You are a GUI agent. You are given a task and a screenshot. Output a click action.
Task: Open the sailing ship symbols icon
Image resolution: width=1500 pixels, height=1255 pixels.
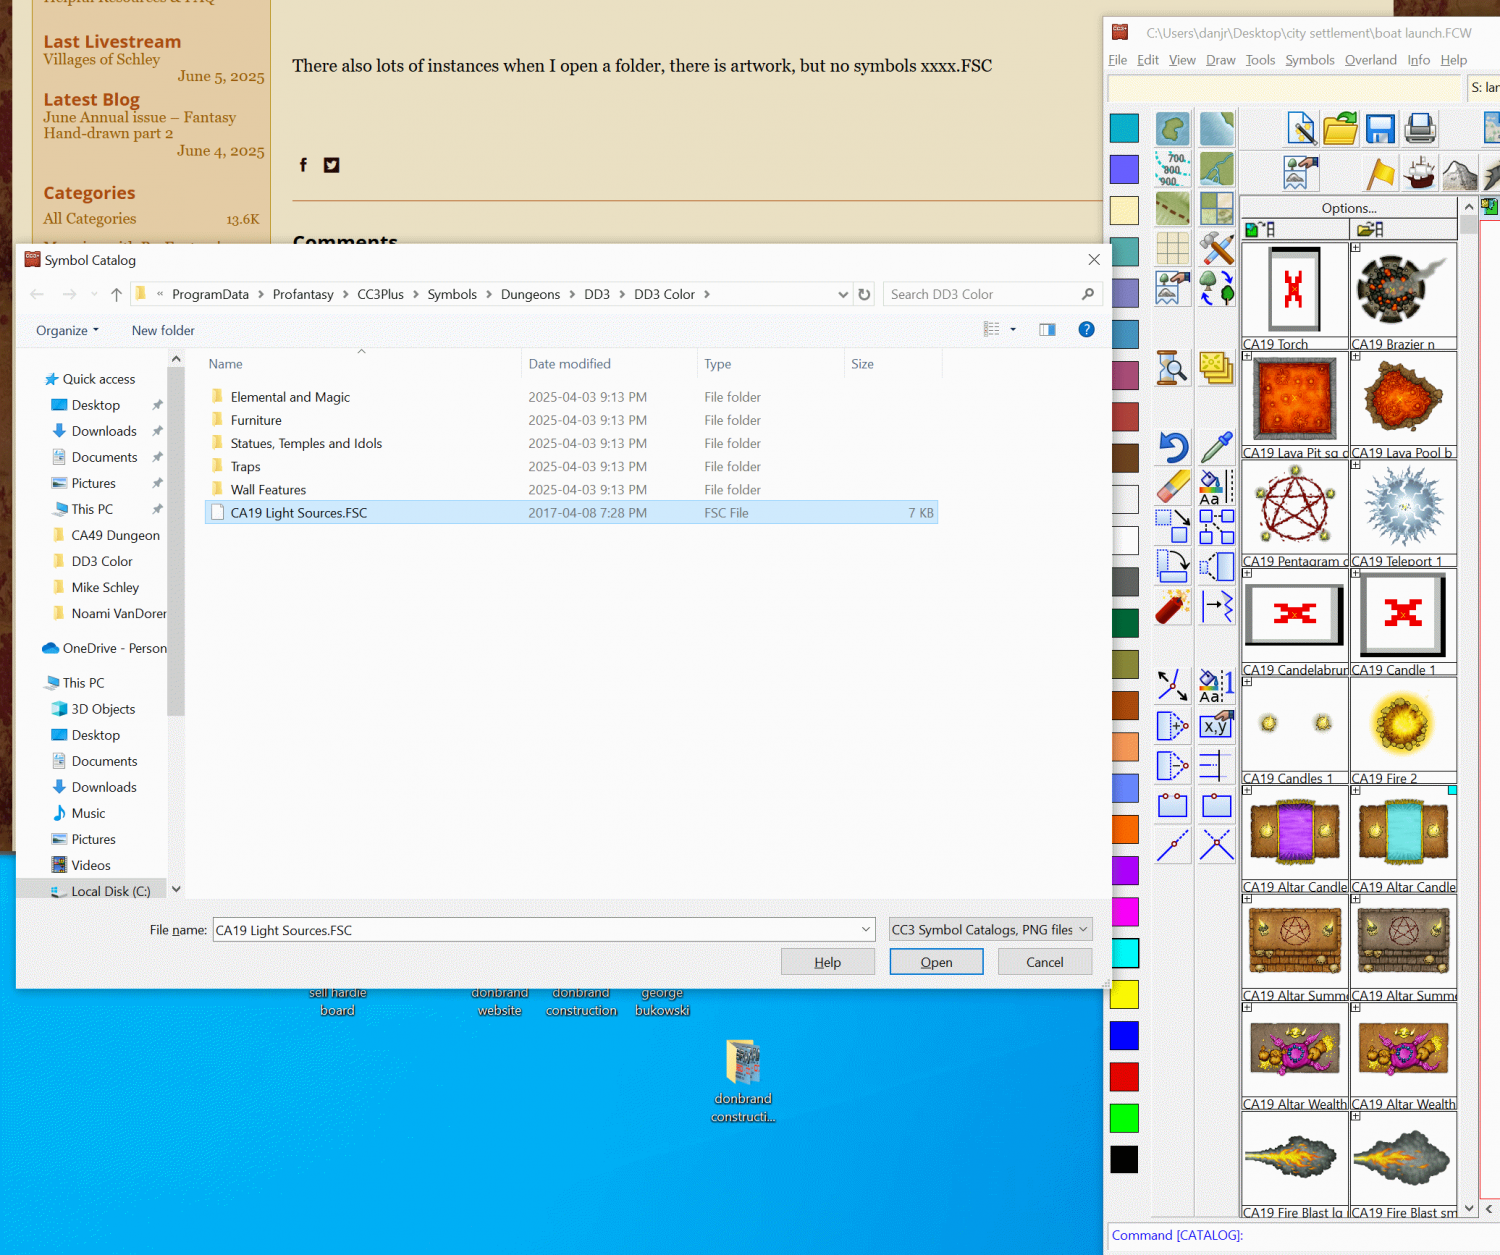point(1419,174)
